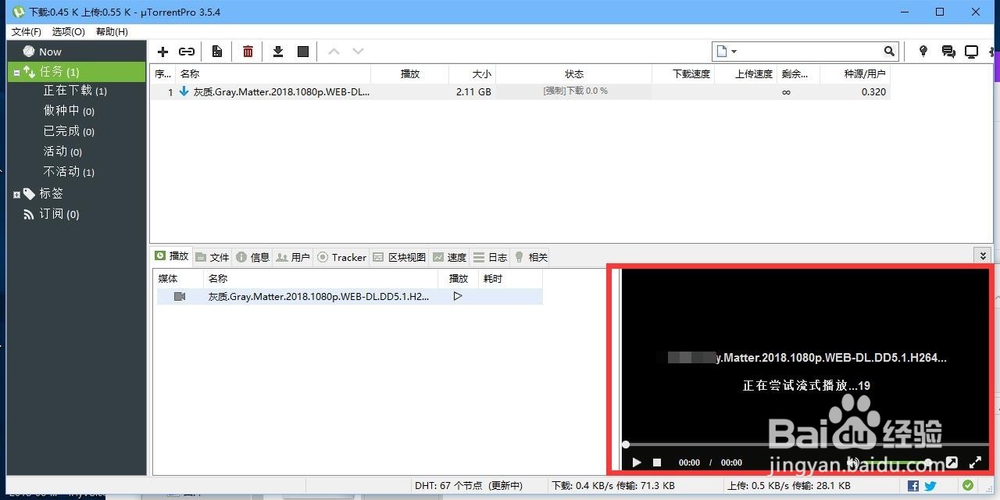The height and width of the screenshot is (500, 1000).
Task: Toggle fullscreen video player
Action: [975, 462]
